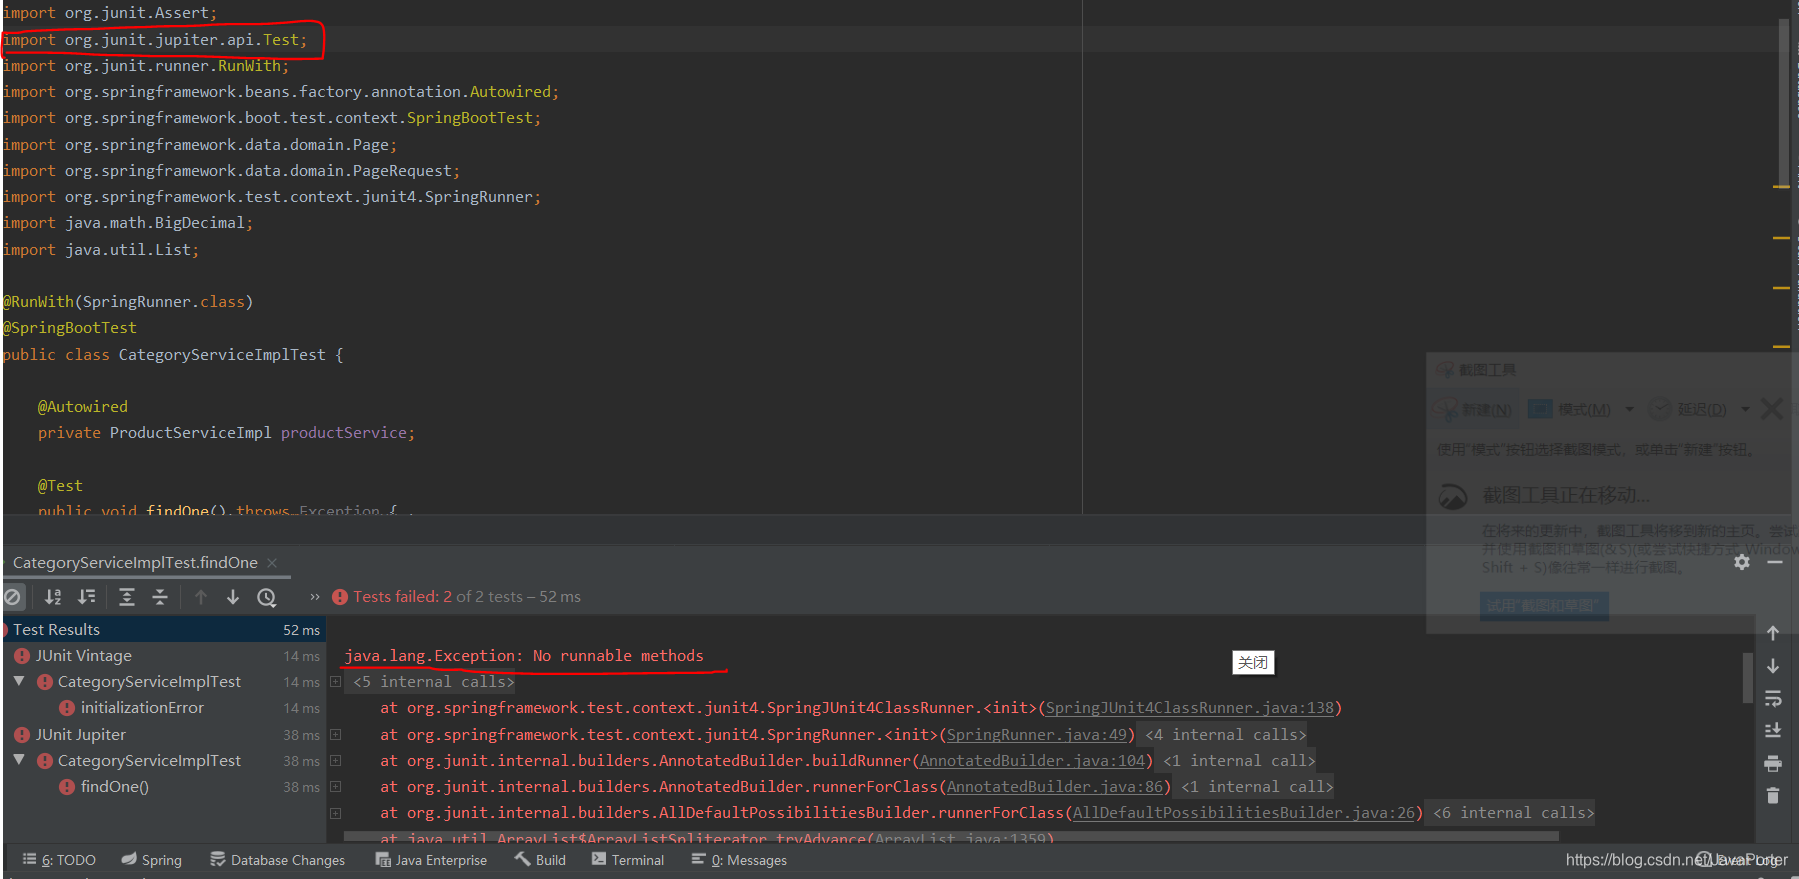The image size is (1799, 879).
Task: Sort test results alphabetically
Action: coord(53,597)
